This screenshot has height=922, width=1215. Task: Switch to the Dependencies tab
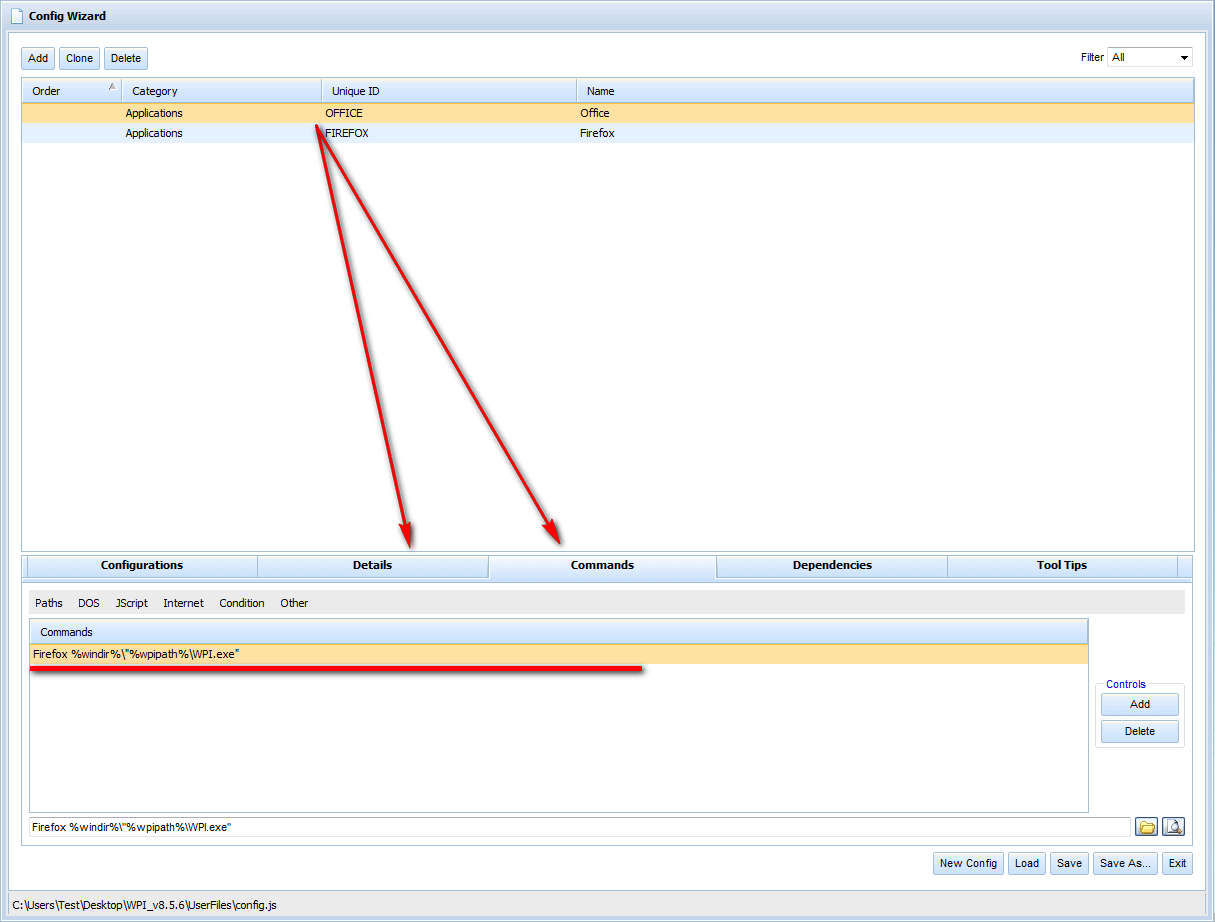coord(832,566)
